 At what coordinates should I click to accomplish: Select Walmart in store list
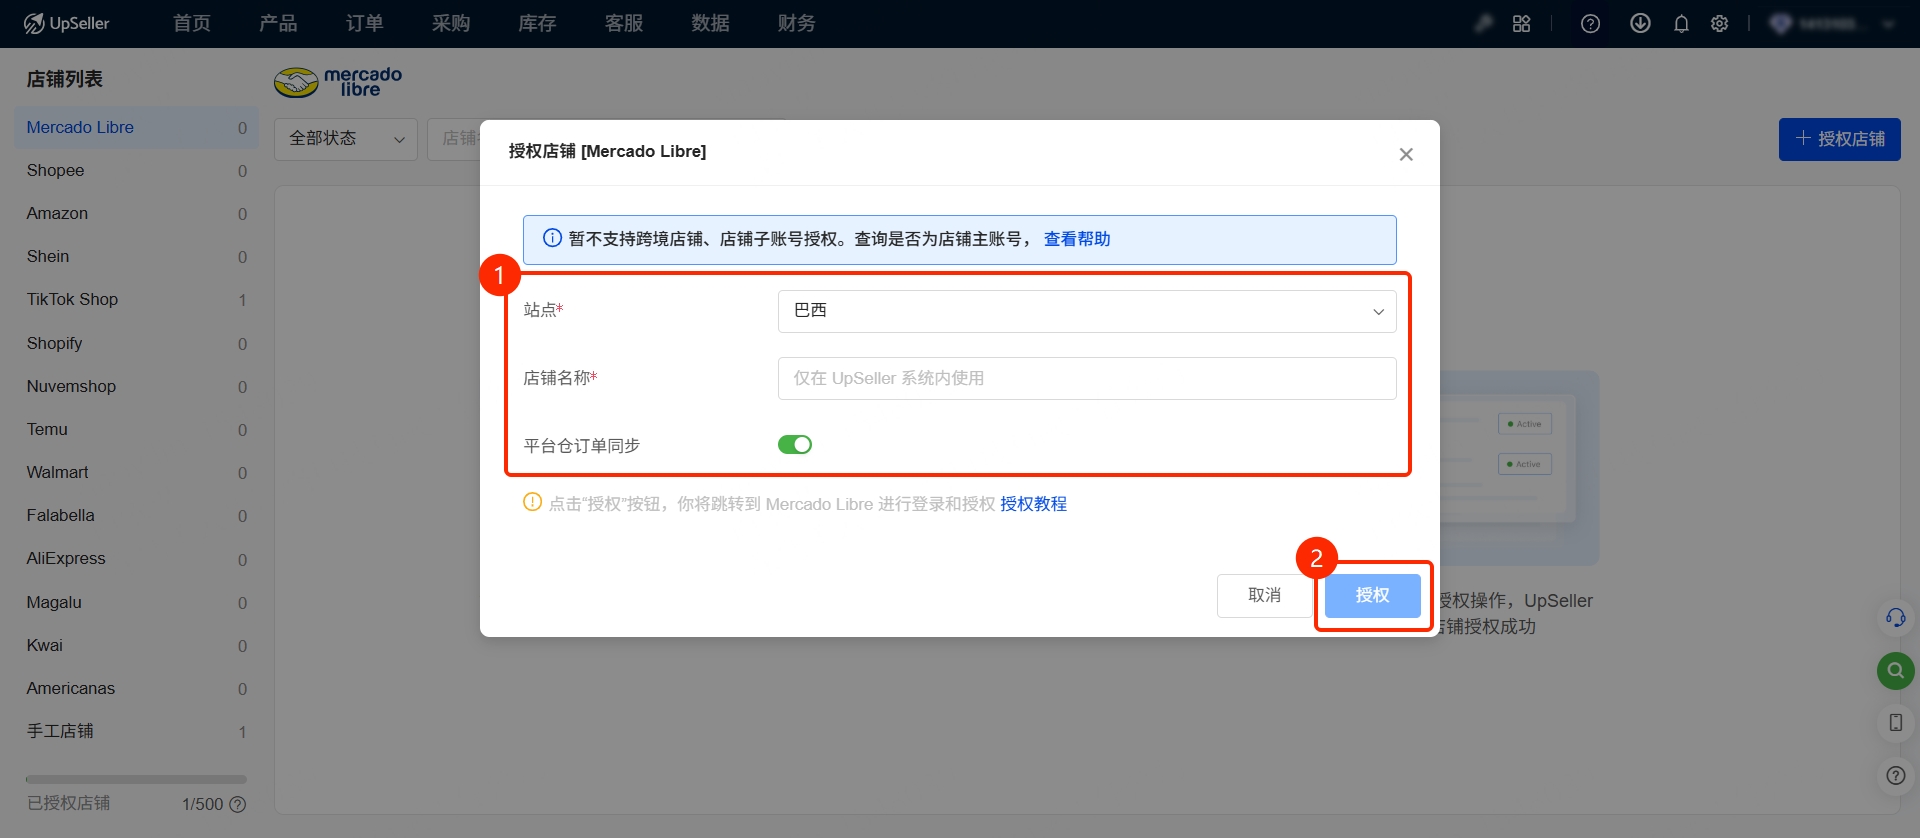pos(136,473)
